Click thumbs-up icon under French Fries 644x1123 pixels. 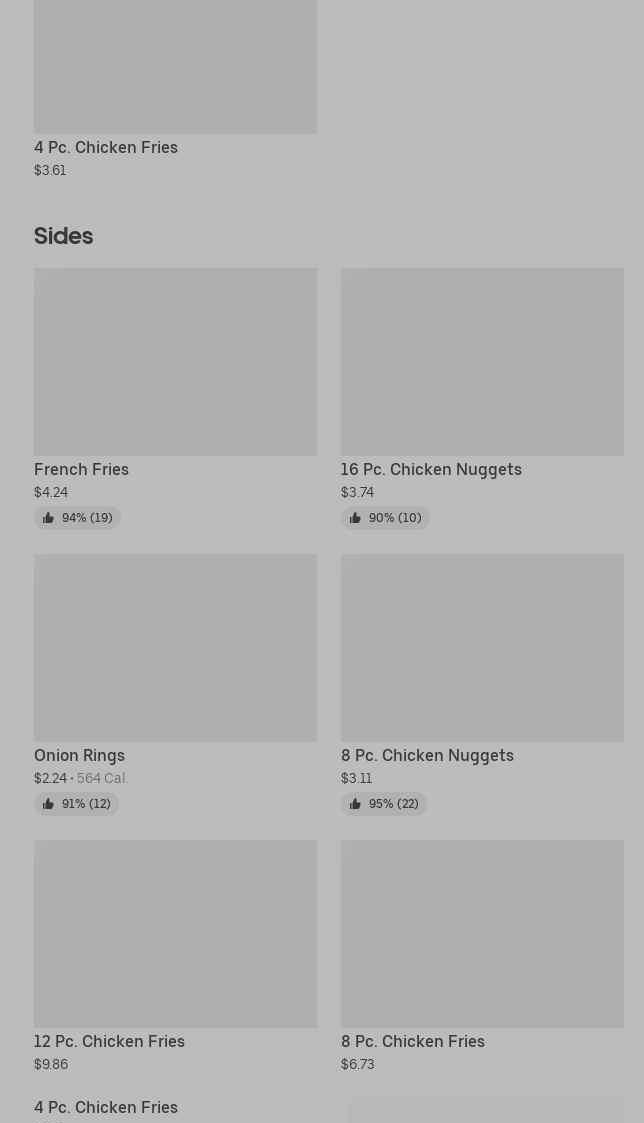tap(48, 518)
